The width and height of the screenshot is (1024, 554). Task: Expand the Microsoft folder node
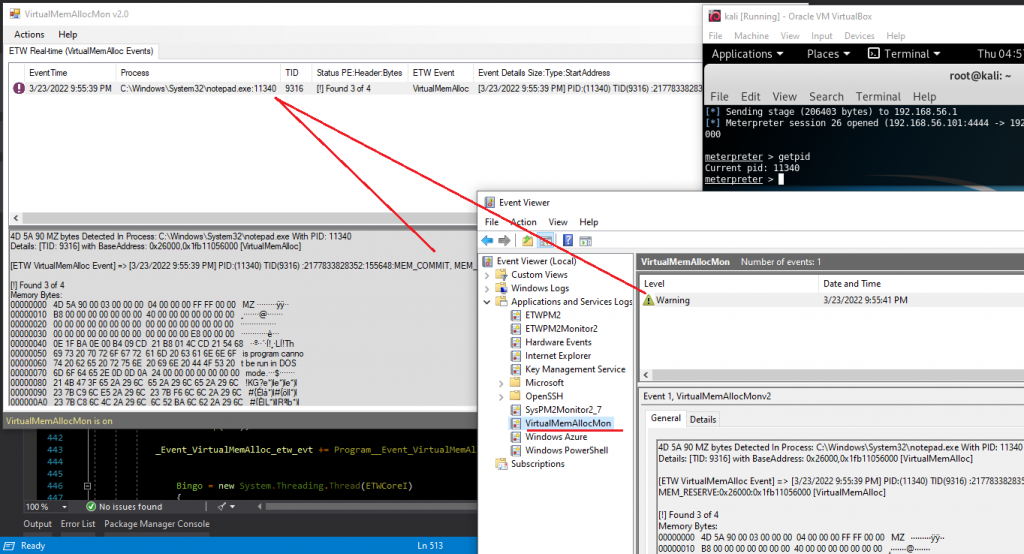(x=501, y=383)
